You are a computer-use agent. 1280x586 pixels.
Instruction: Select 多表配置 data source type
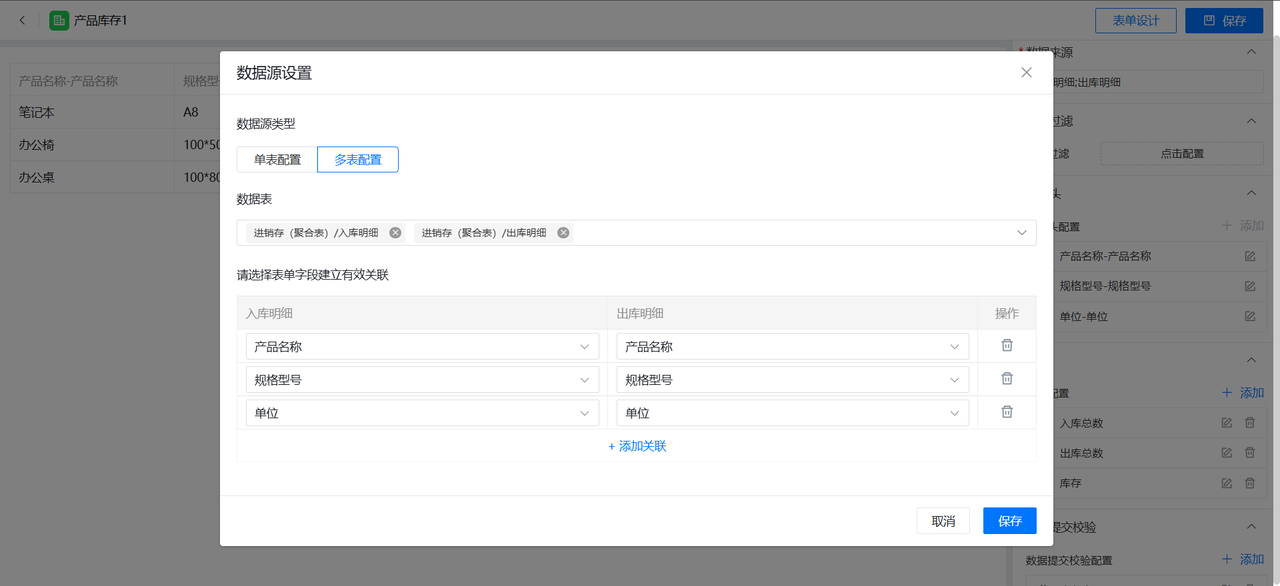pos(358,160)
